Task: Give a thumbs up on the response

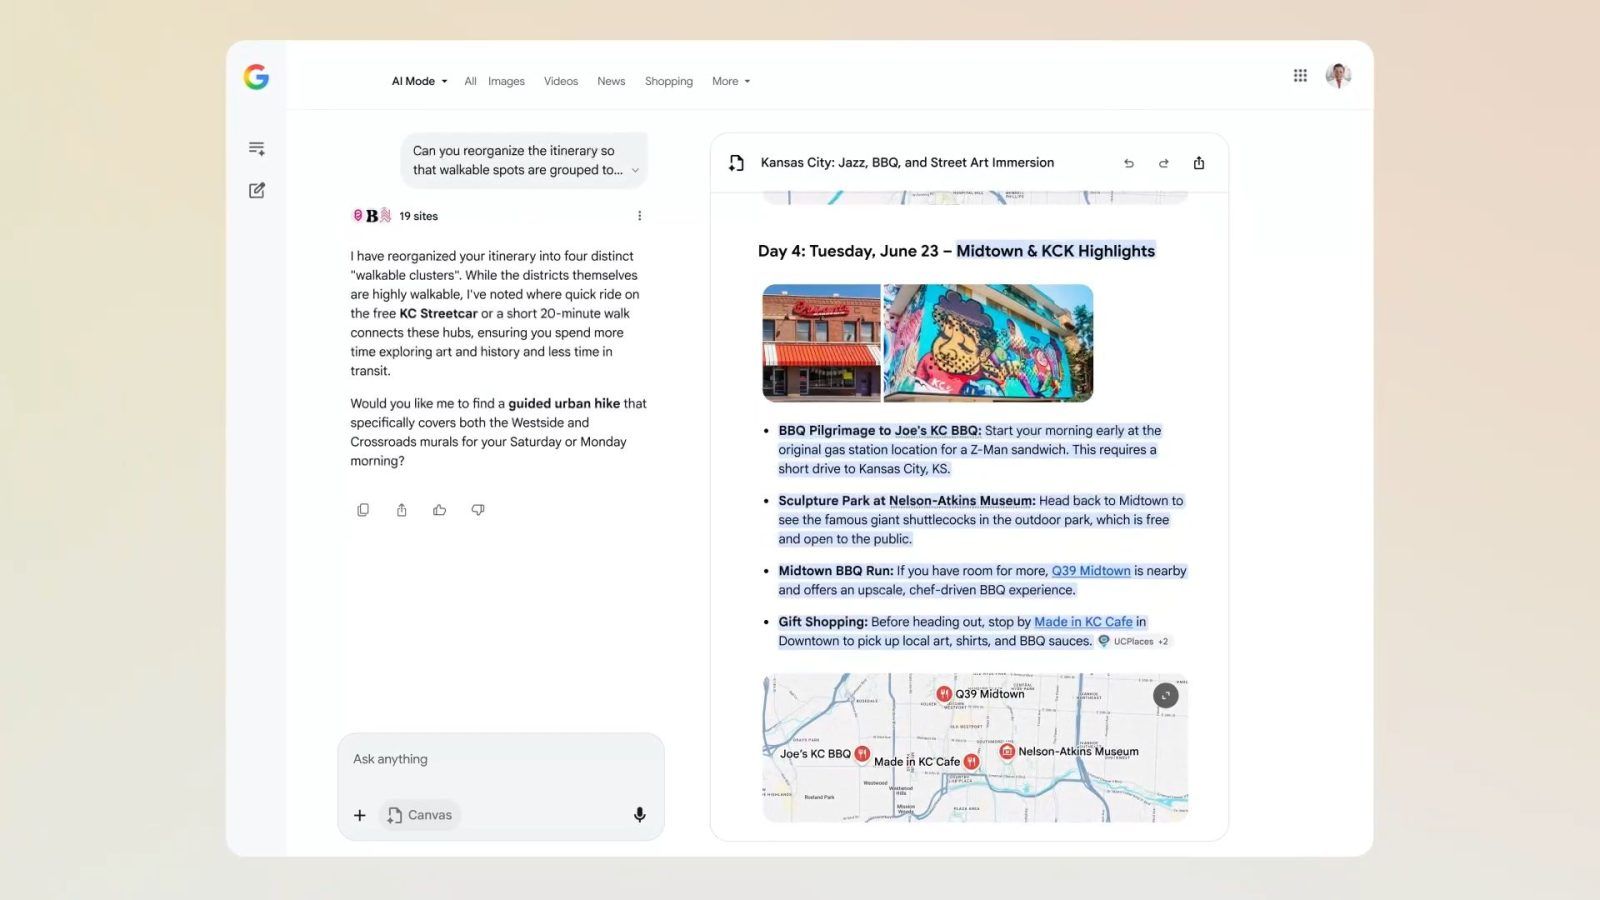Action: click(x=440, y=510)
